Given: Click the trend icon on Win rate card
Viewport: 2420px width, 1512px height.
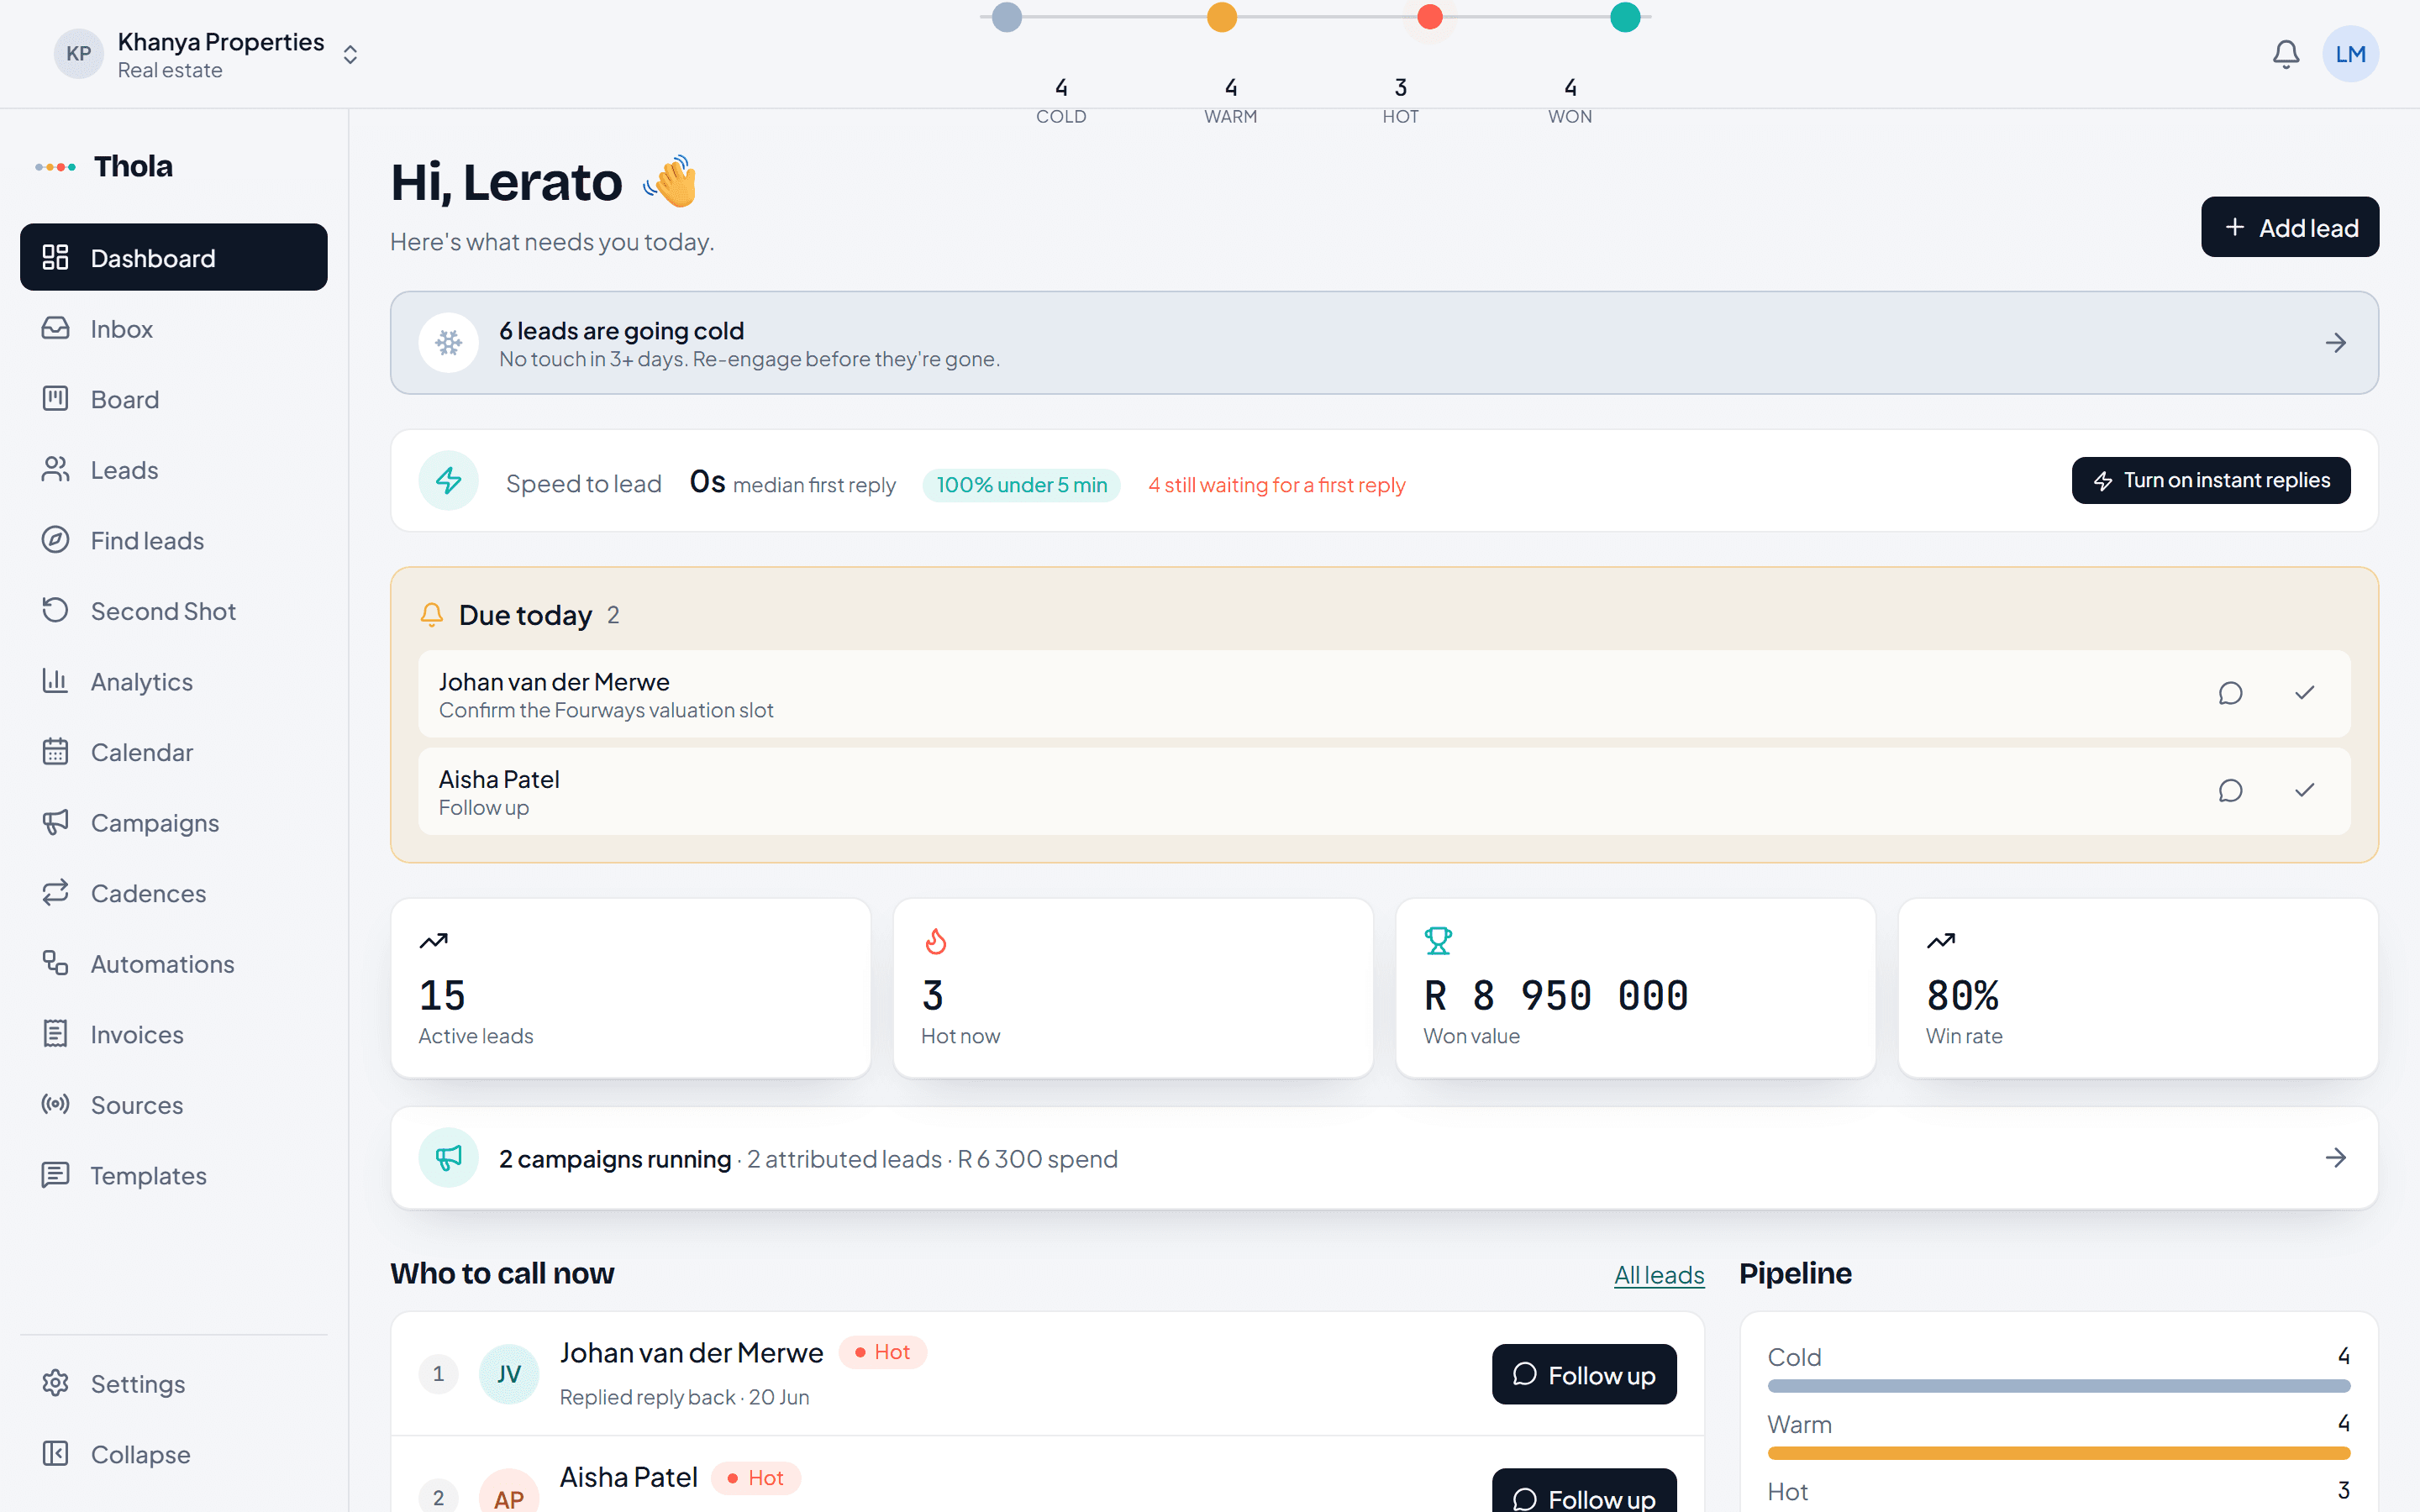Looking at the screenshot, I should pos(1941,941).
